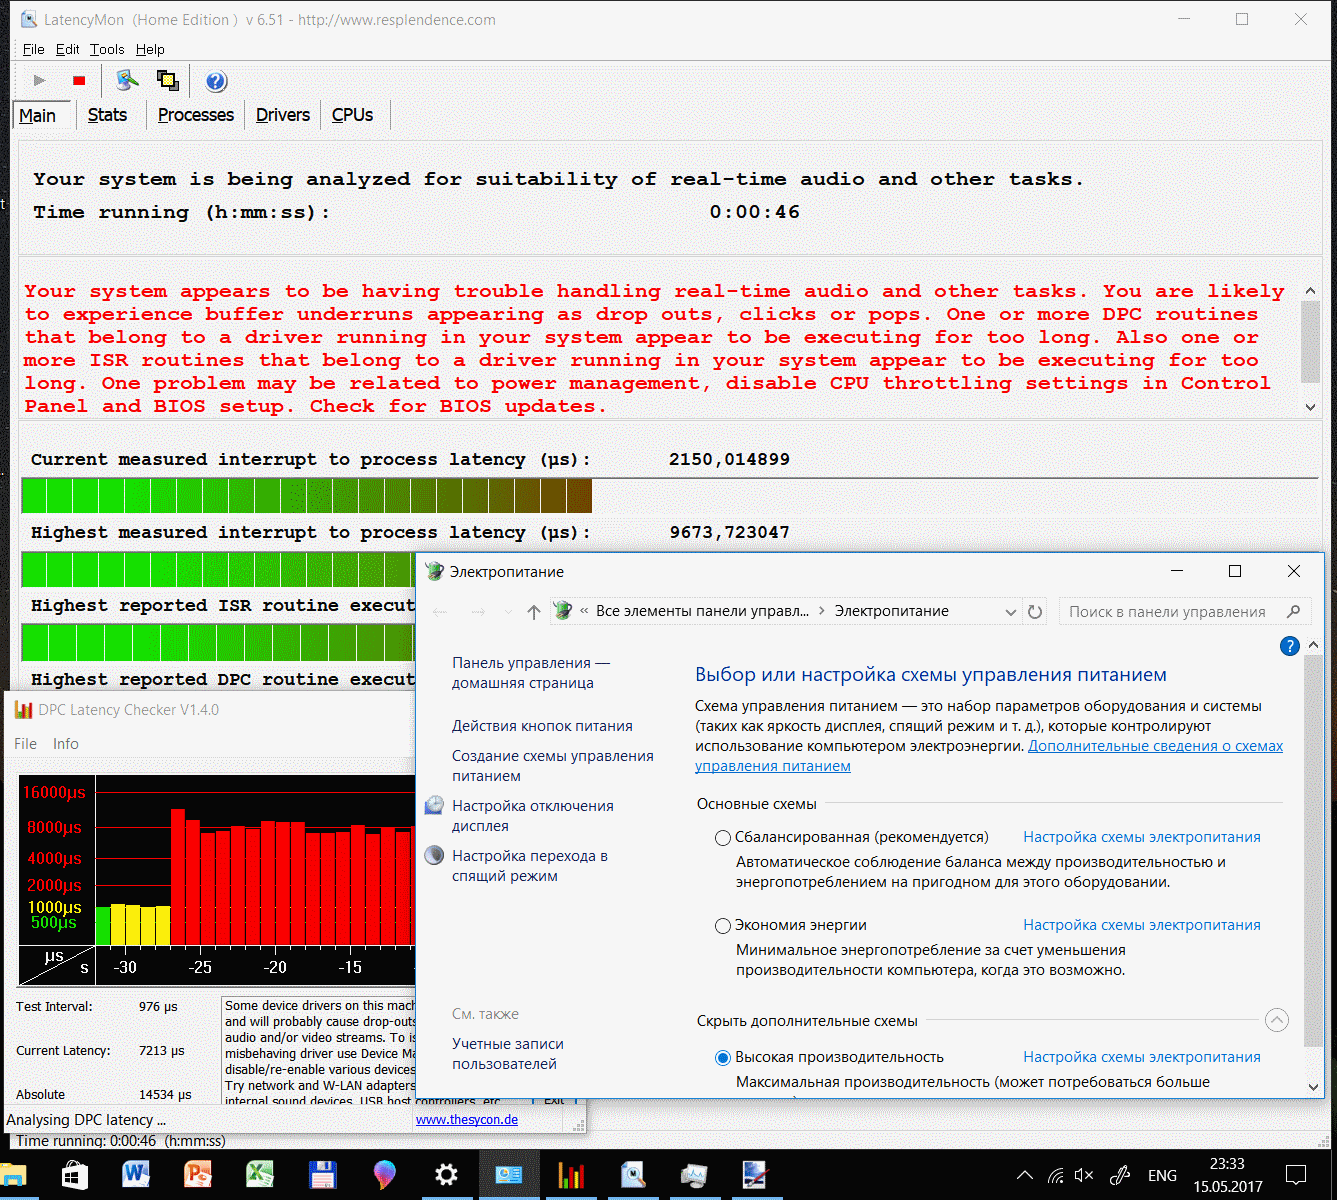Image resolution: width=1337 pixels, height=1200 pixels.
Task: Switch to the DPC Latency Checker taskbar icon with colored bars
Action: point(571,1176)
